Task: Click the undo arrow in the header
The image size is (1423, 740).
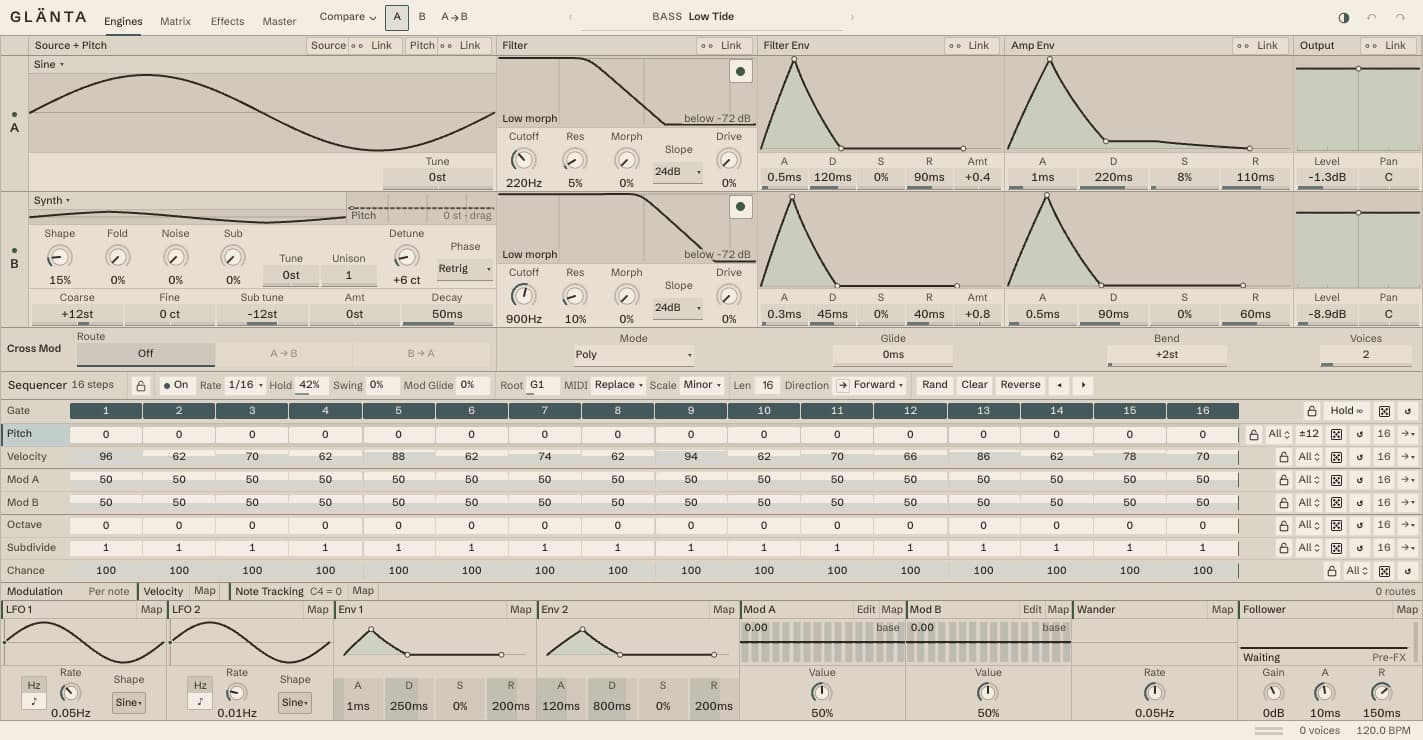Action: (x=1371, y=18)
